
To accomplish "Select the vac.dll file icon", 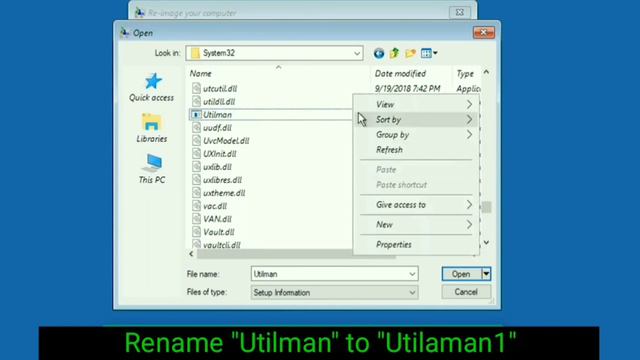I will [x=196, y=206].
